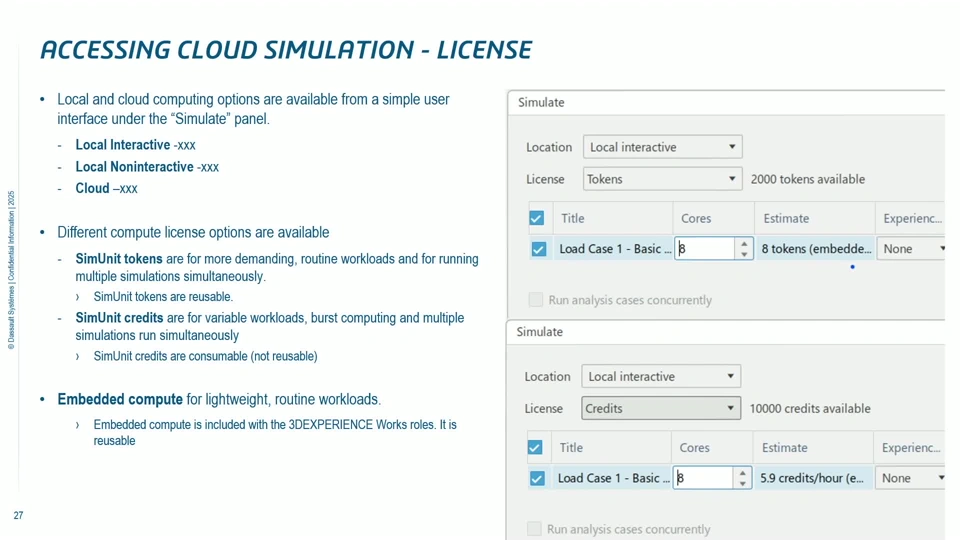Open the Credits License dropdown

[x=661, y=408]
